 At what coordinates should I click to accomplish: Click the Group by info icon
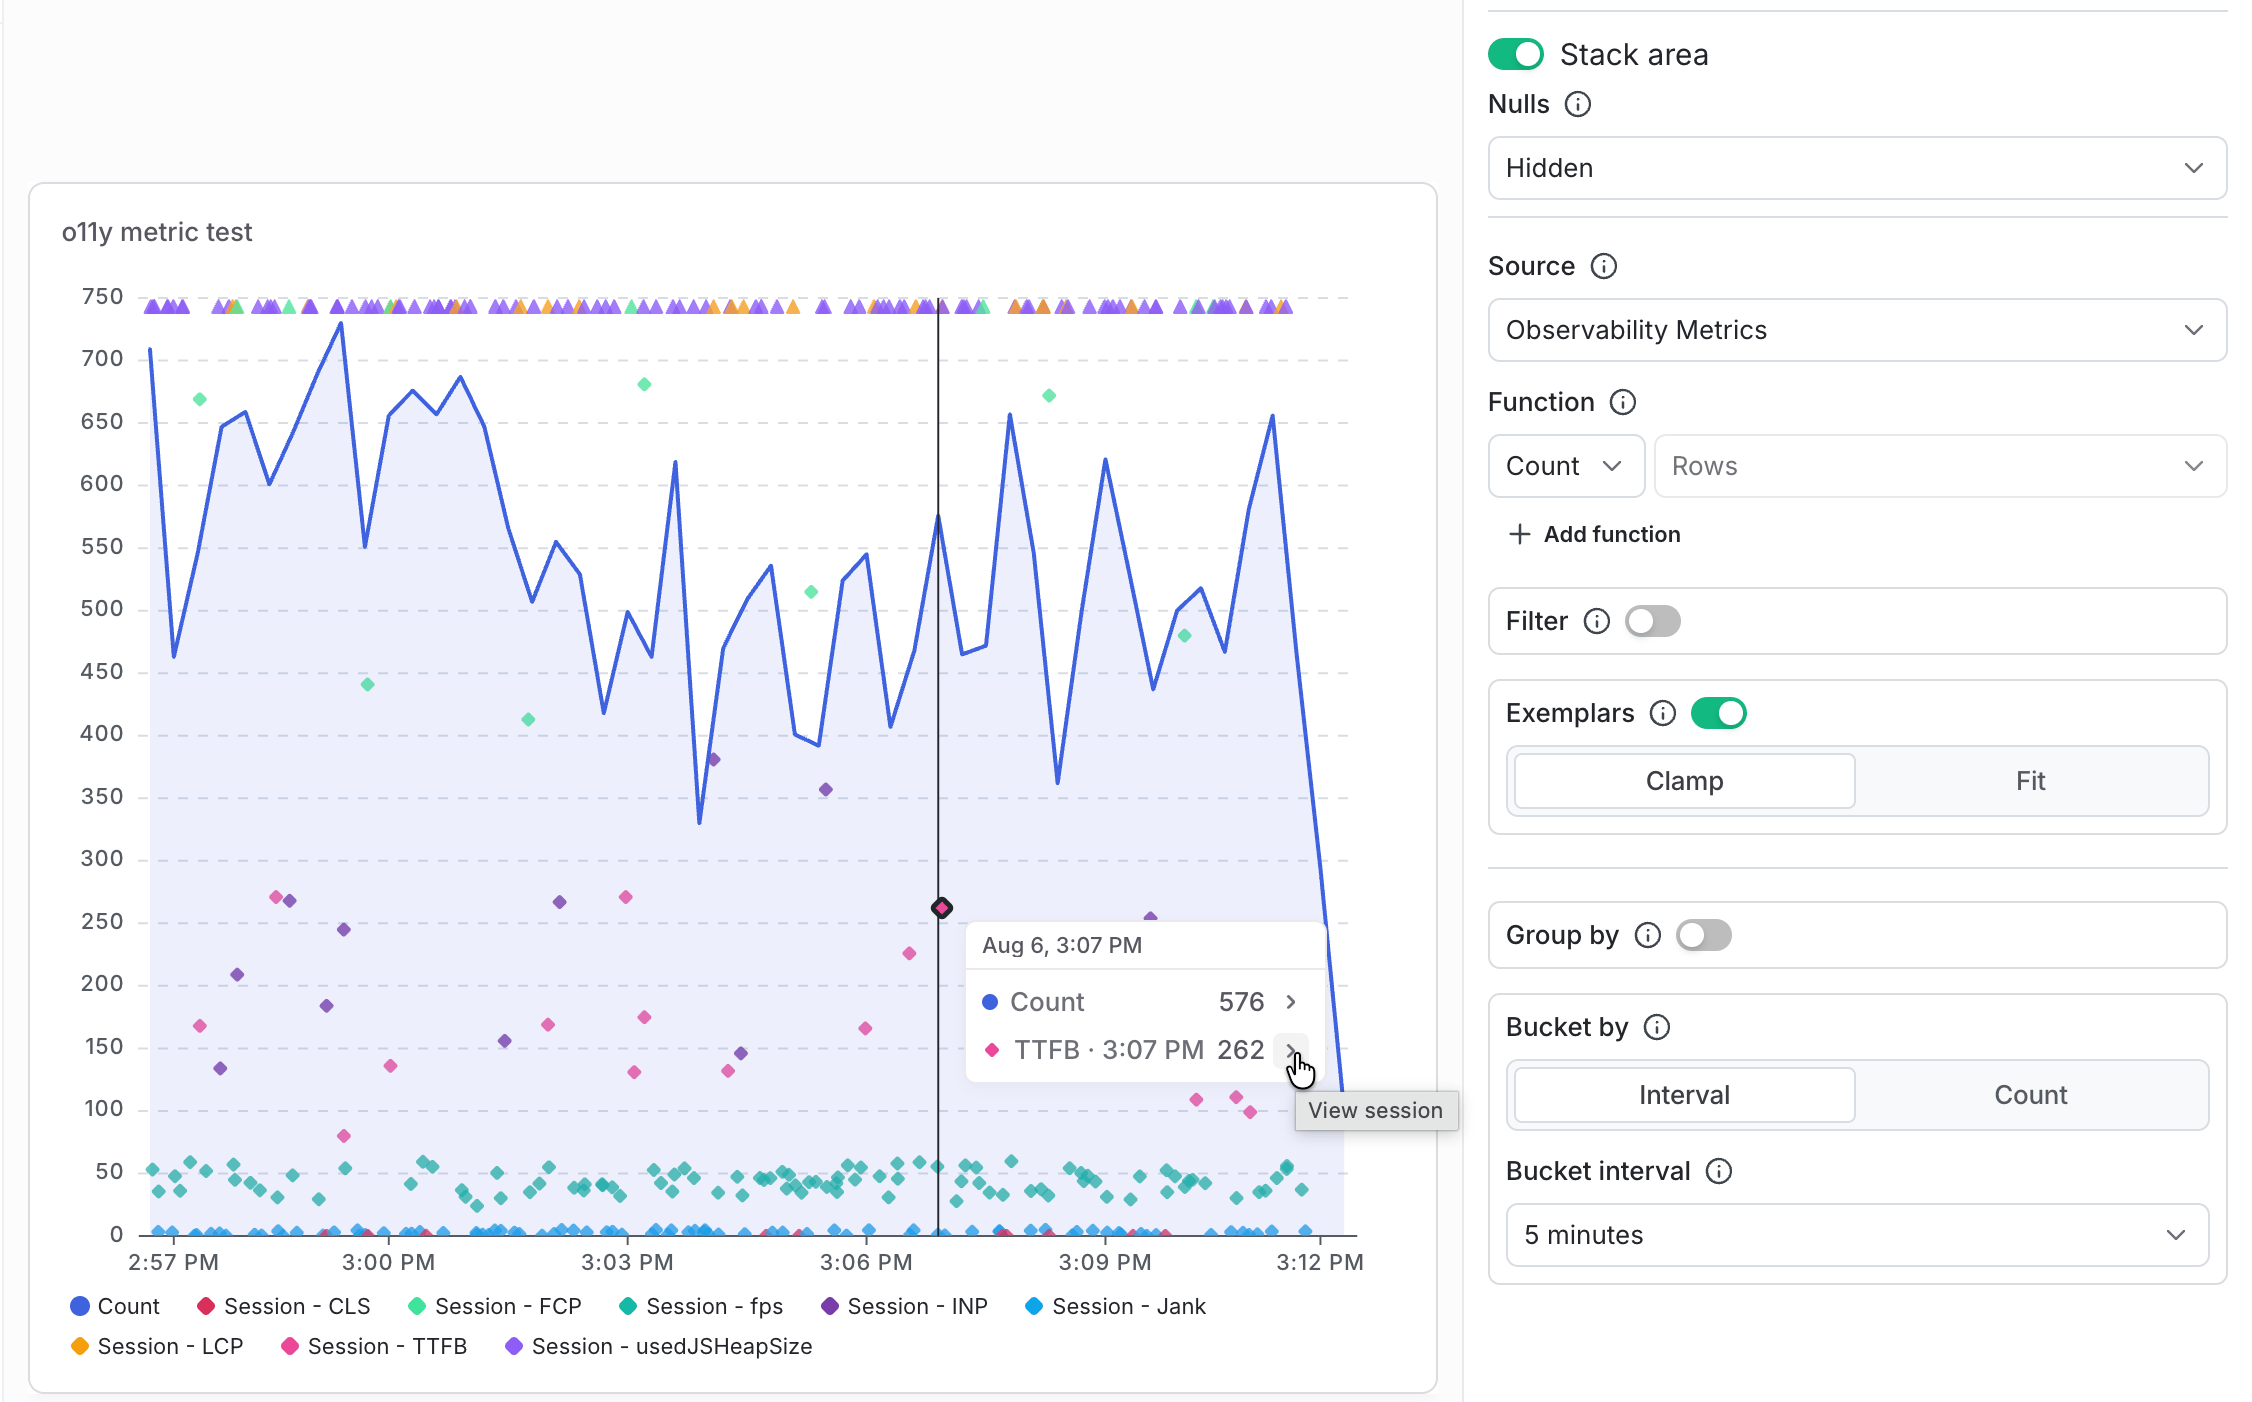(x=1647, y=935)
